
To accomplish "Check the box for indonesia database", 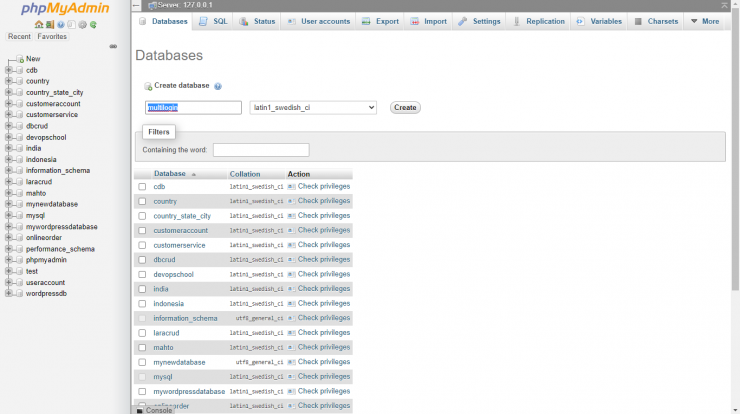I will 142,304.
